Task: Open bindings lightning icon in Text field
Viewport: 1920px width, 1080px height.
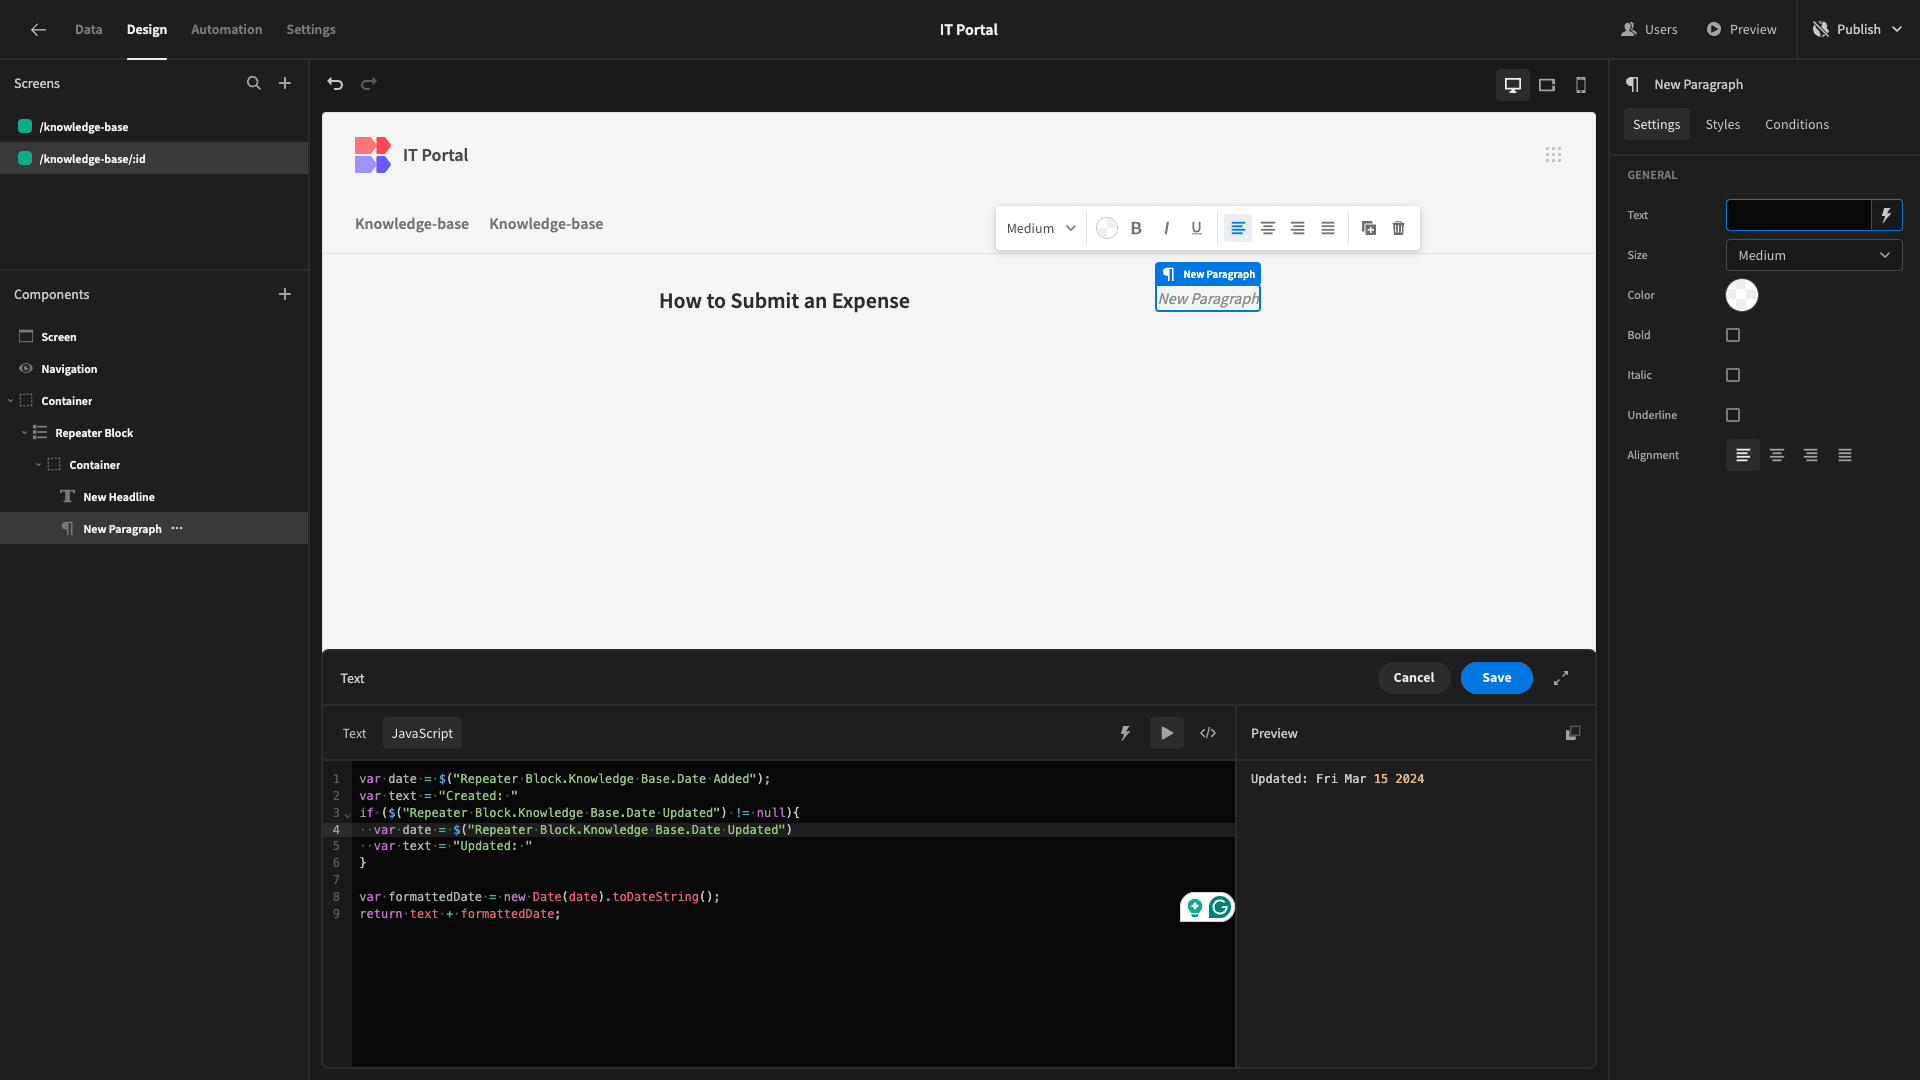Action: (x=1886, y=215)
